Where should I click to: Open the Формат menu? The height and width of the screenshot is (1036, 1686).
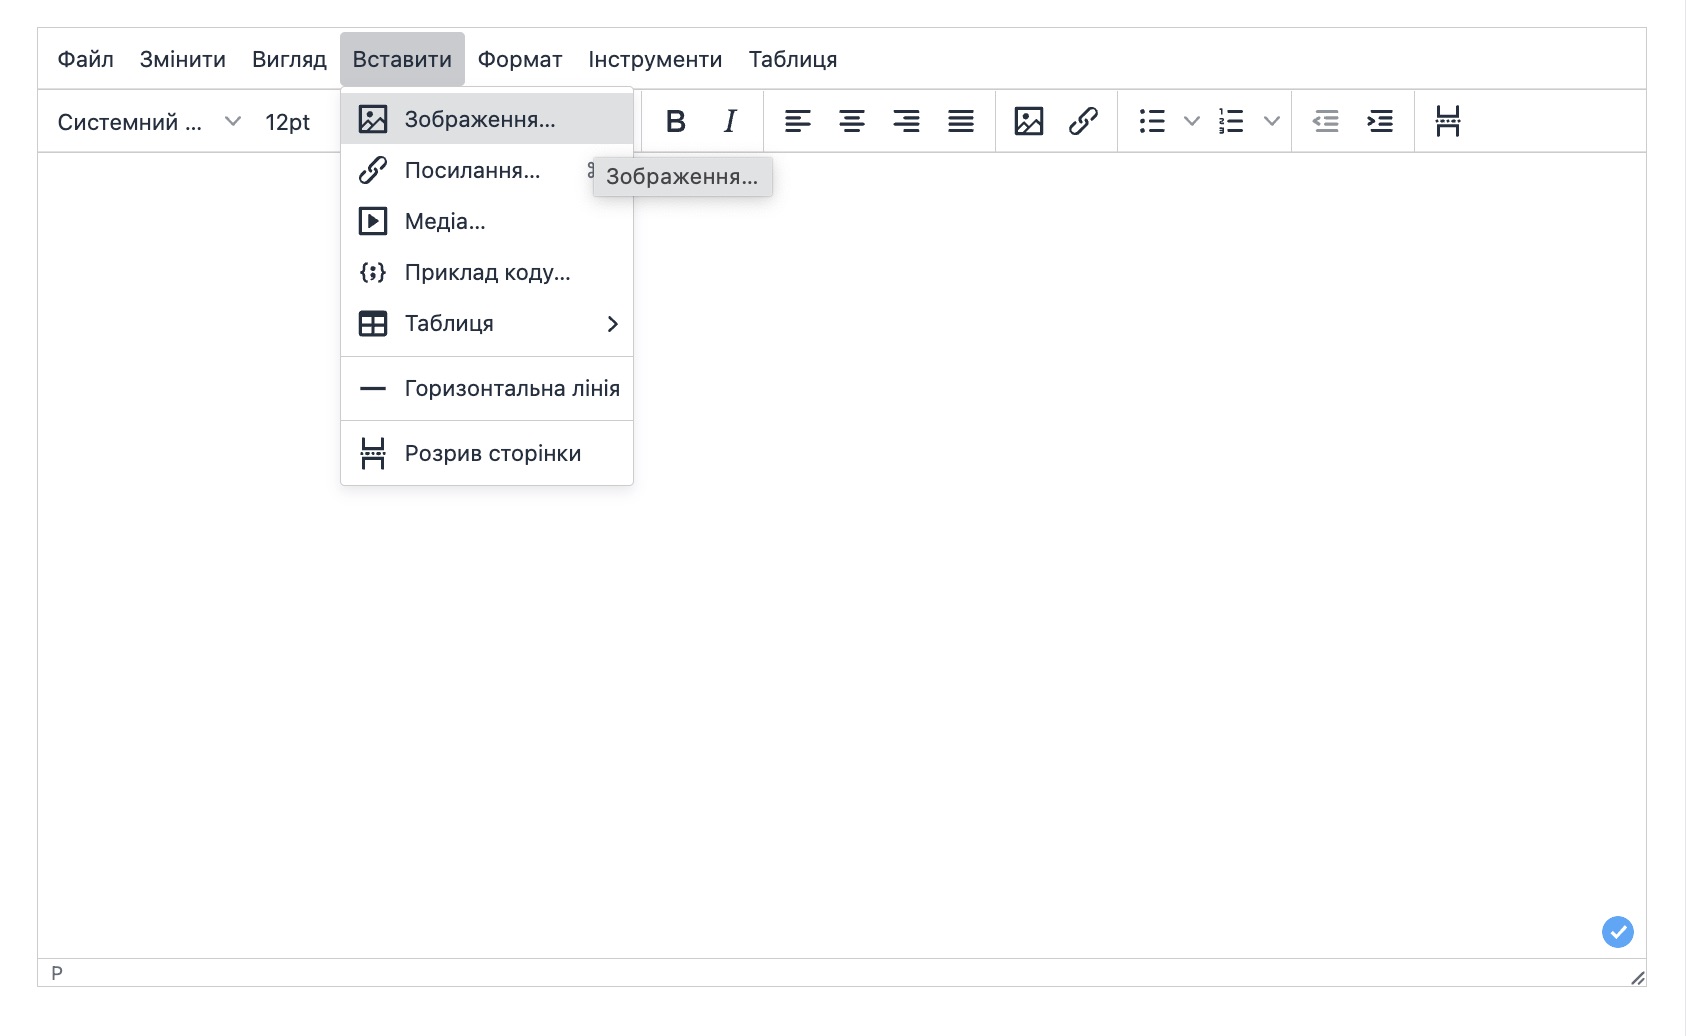click(519, 59)
